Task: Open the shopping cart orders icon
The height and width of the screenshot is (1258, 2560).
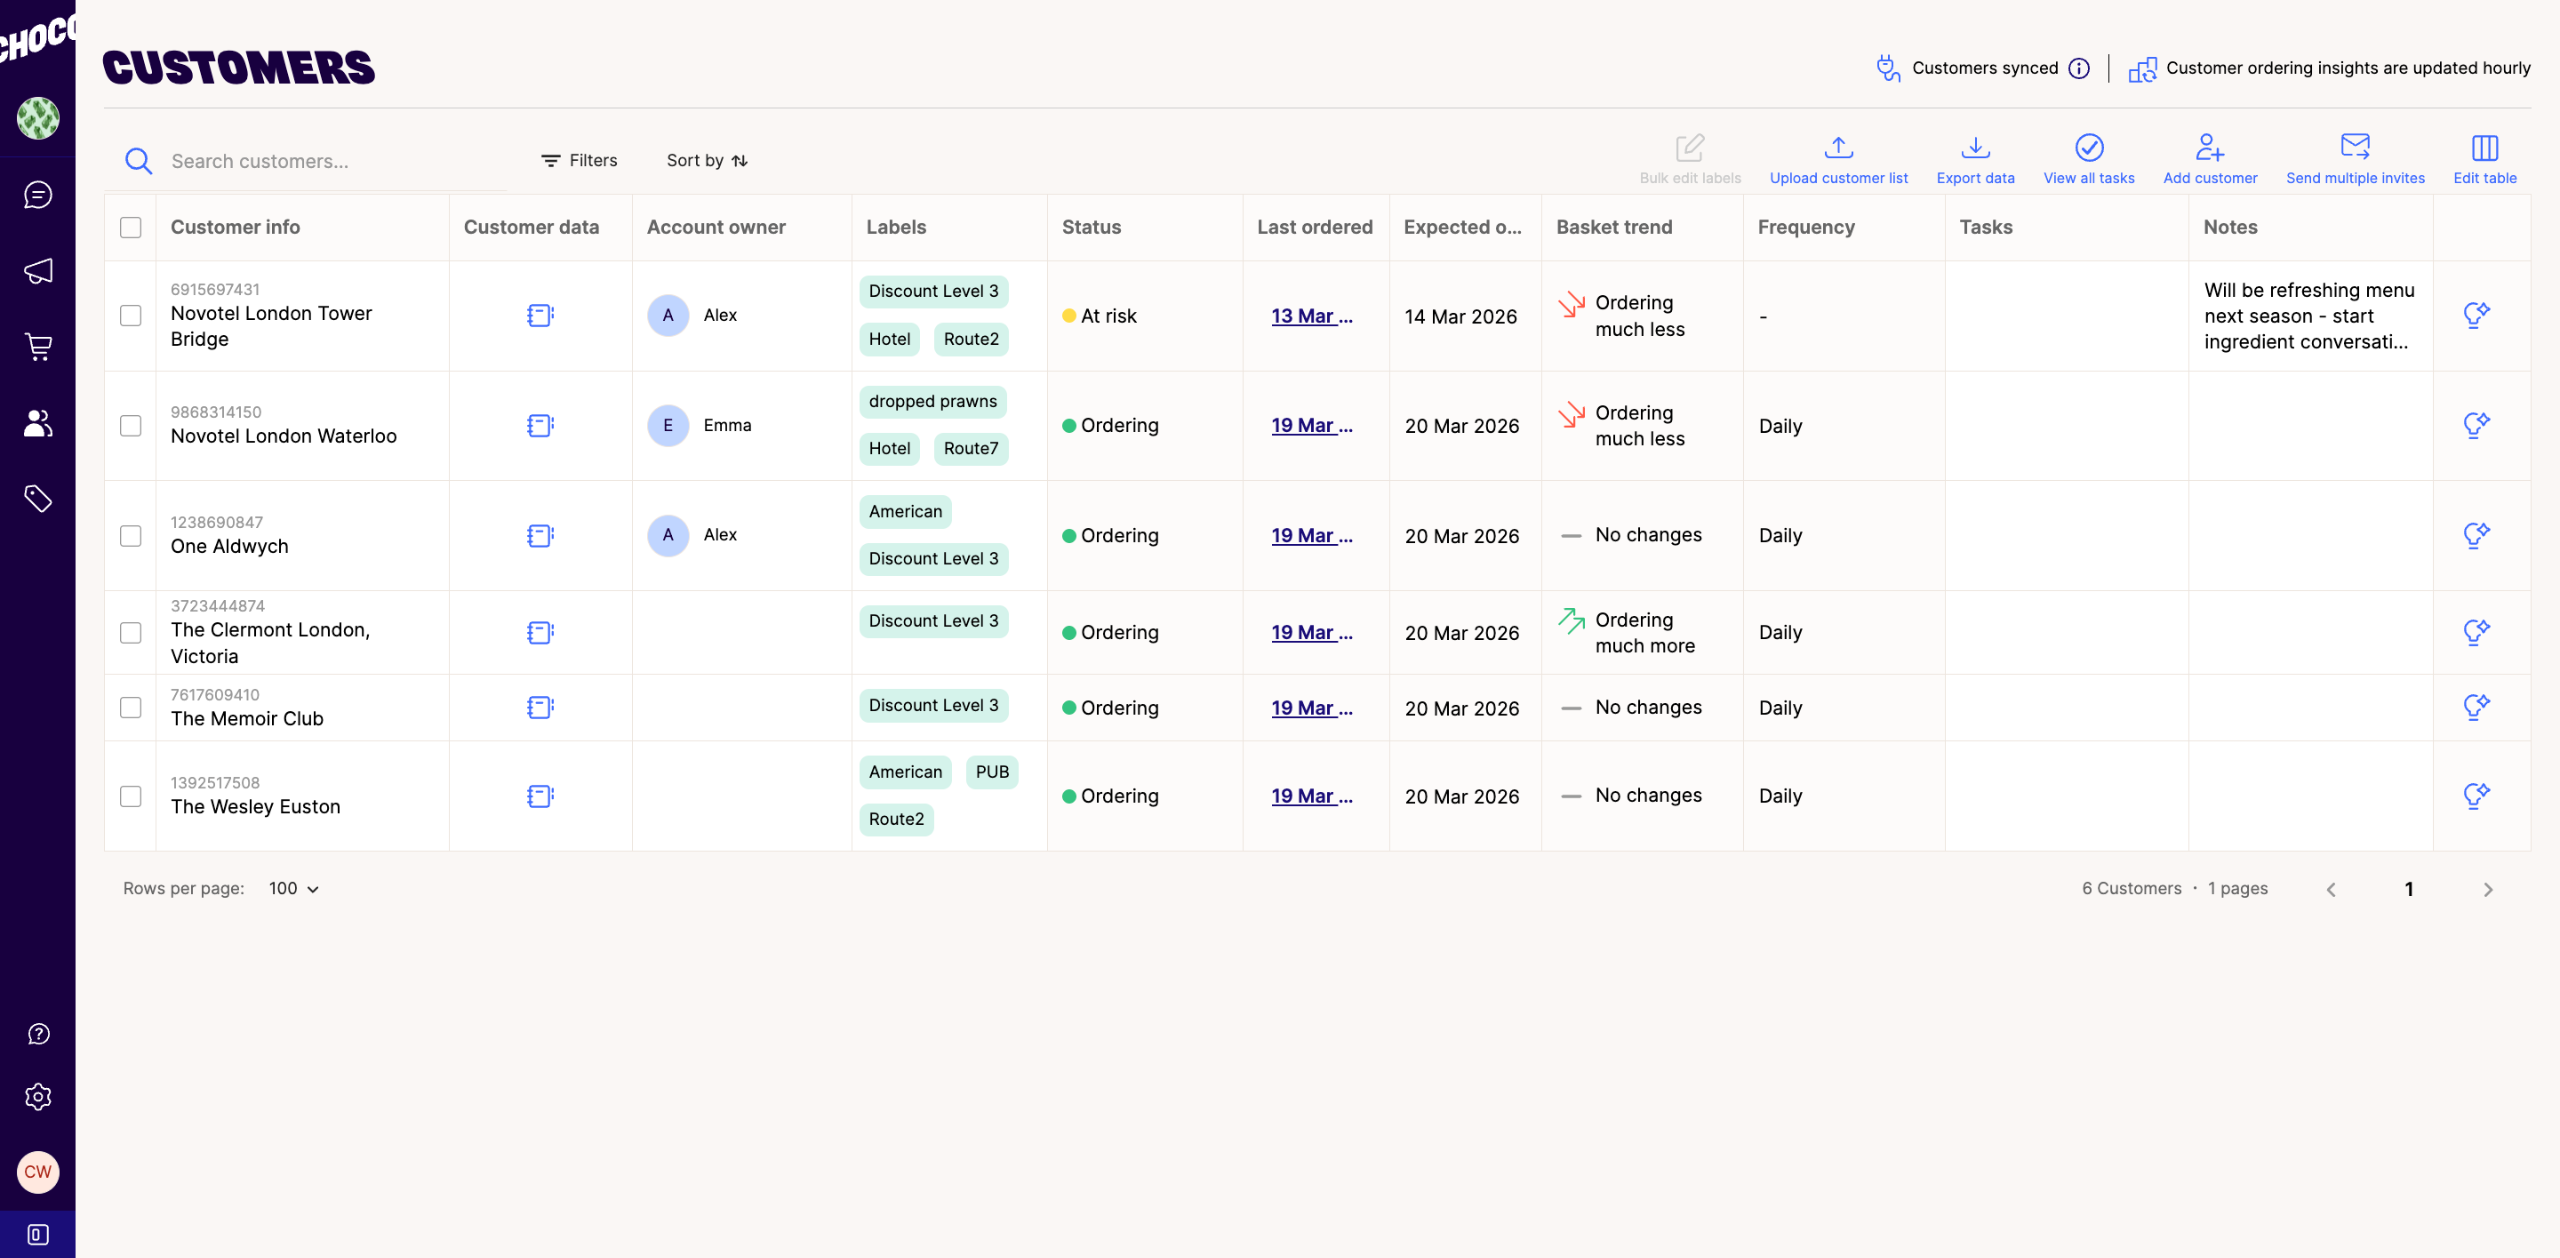Action: pos(38,347)
